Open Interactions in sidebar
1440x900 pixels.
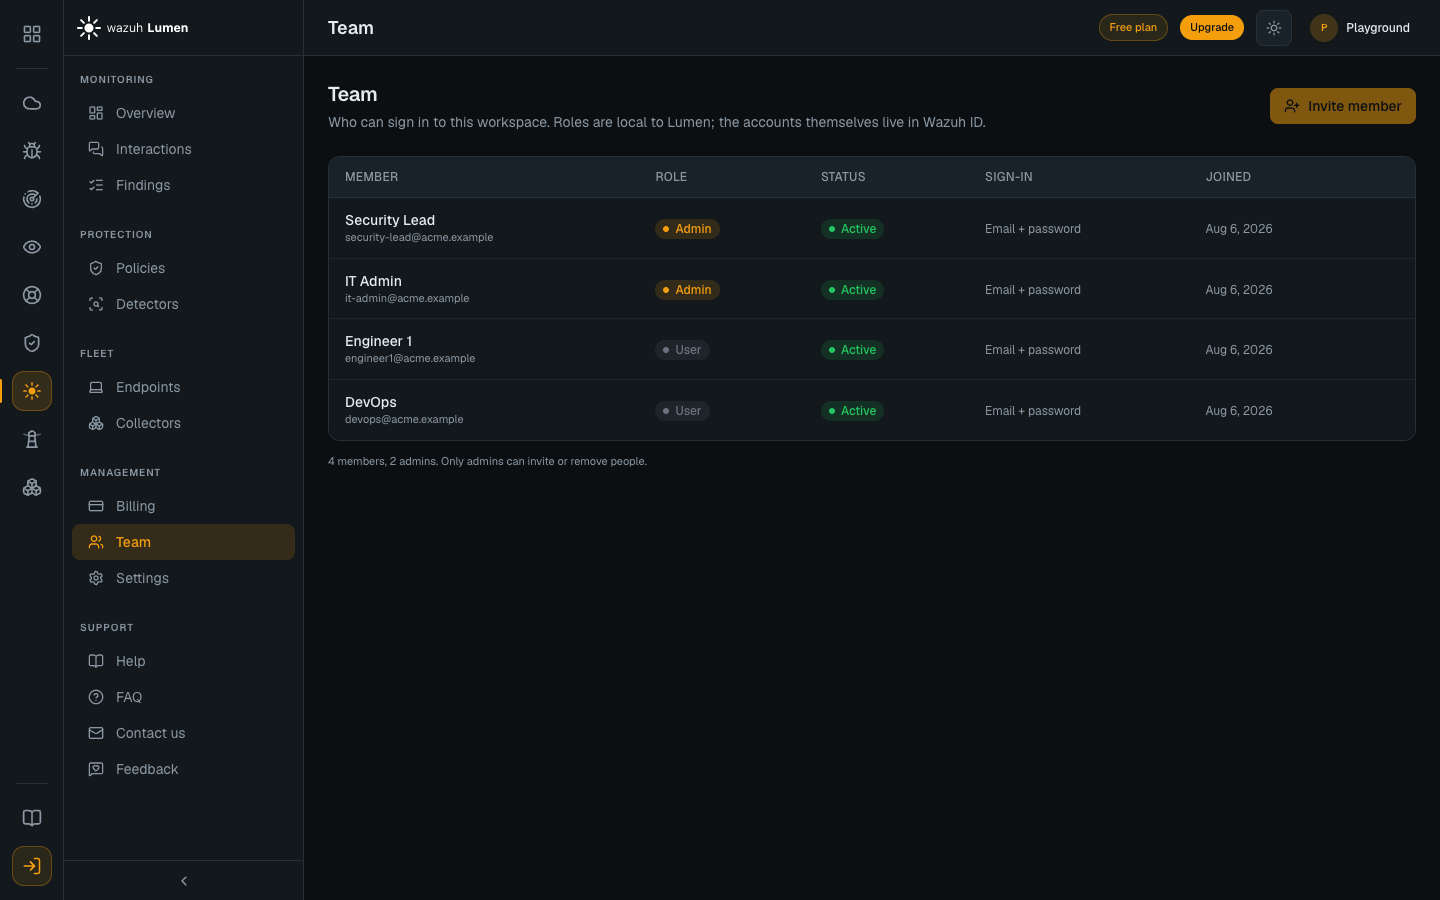point(184,149)
